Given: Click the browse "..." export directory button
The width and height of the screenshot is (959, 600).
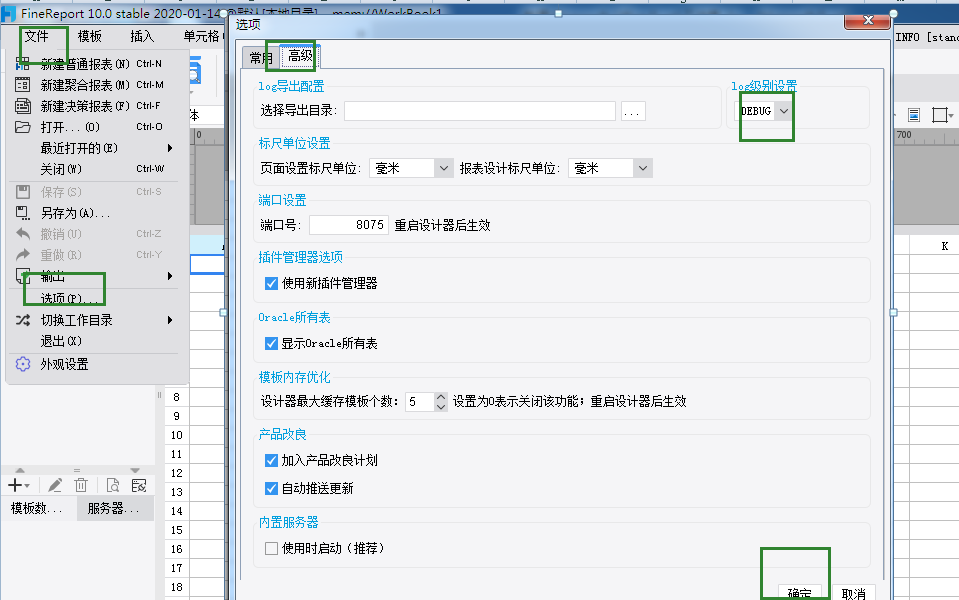Looking at the screenshot, I should point(633,111).
